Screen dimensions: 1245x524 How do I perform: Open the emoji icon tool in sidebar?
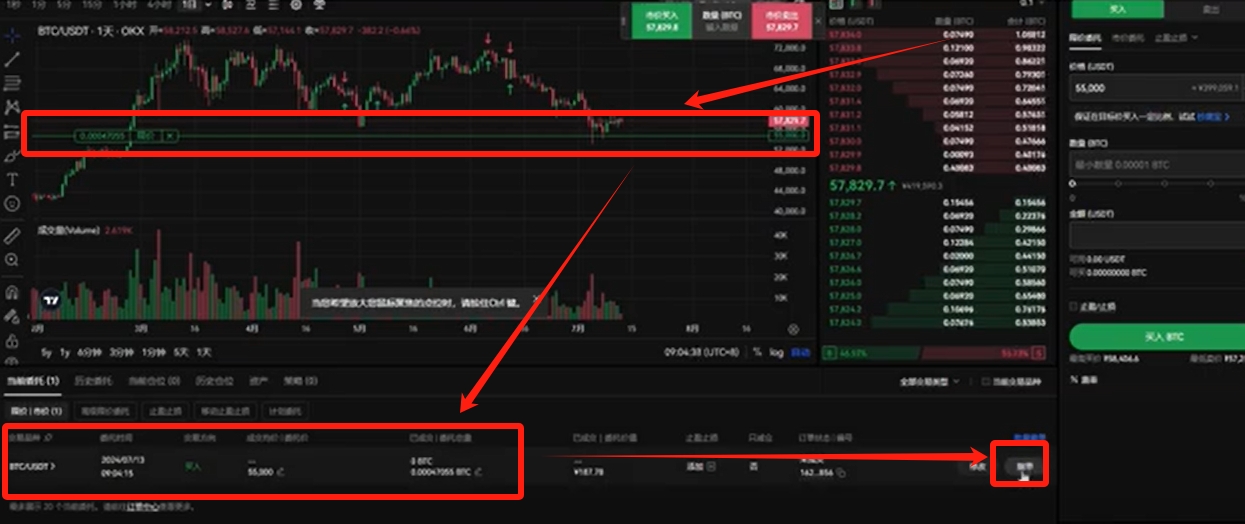(x=12, y=203)
